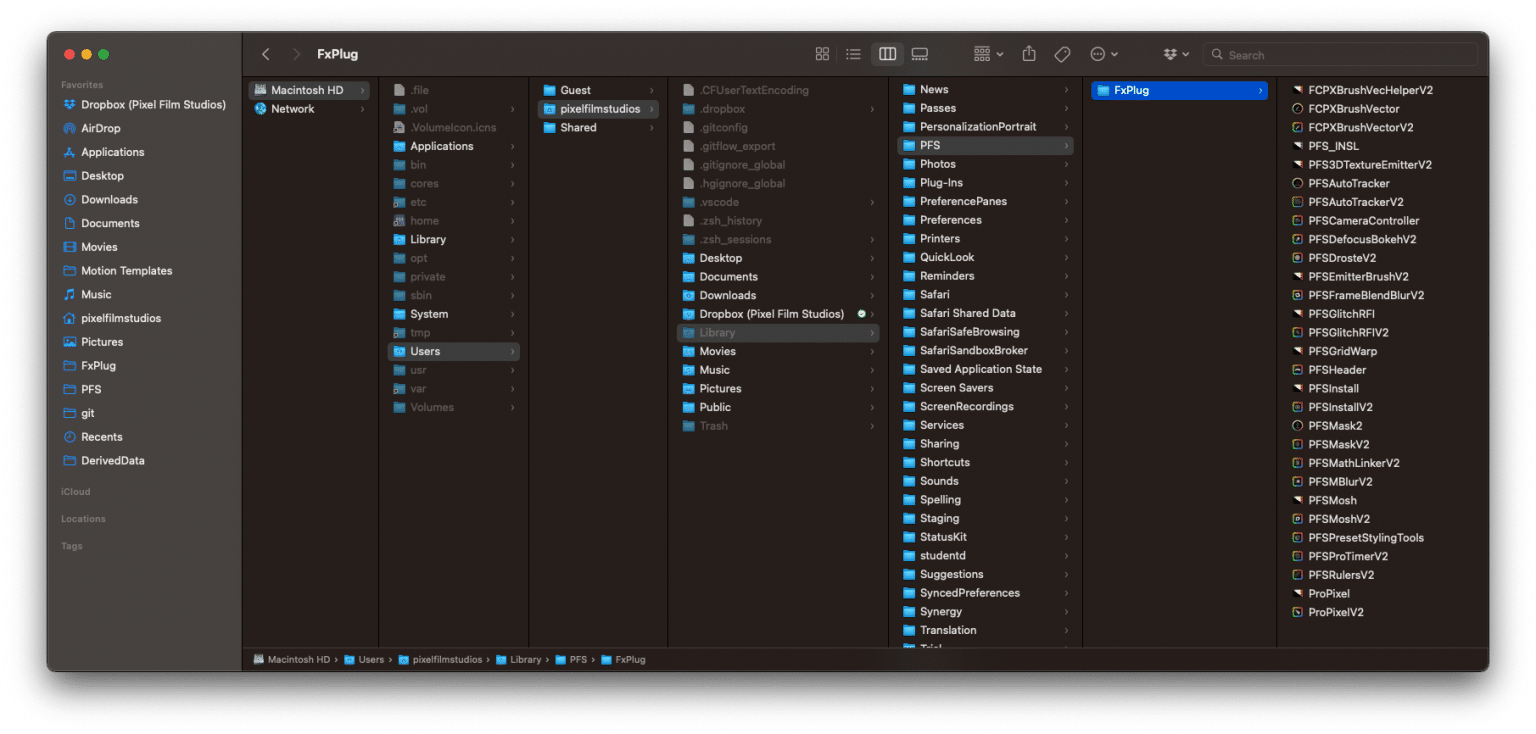This screenshot has width=1536, height=734.
Task: Select the .zsh_history file
Action: tap(778, 221)
